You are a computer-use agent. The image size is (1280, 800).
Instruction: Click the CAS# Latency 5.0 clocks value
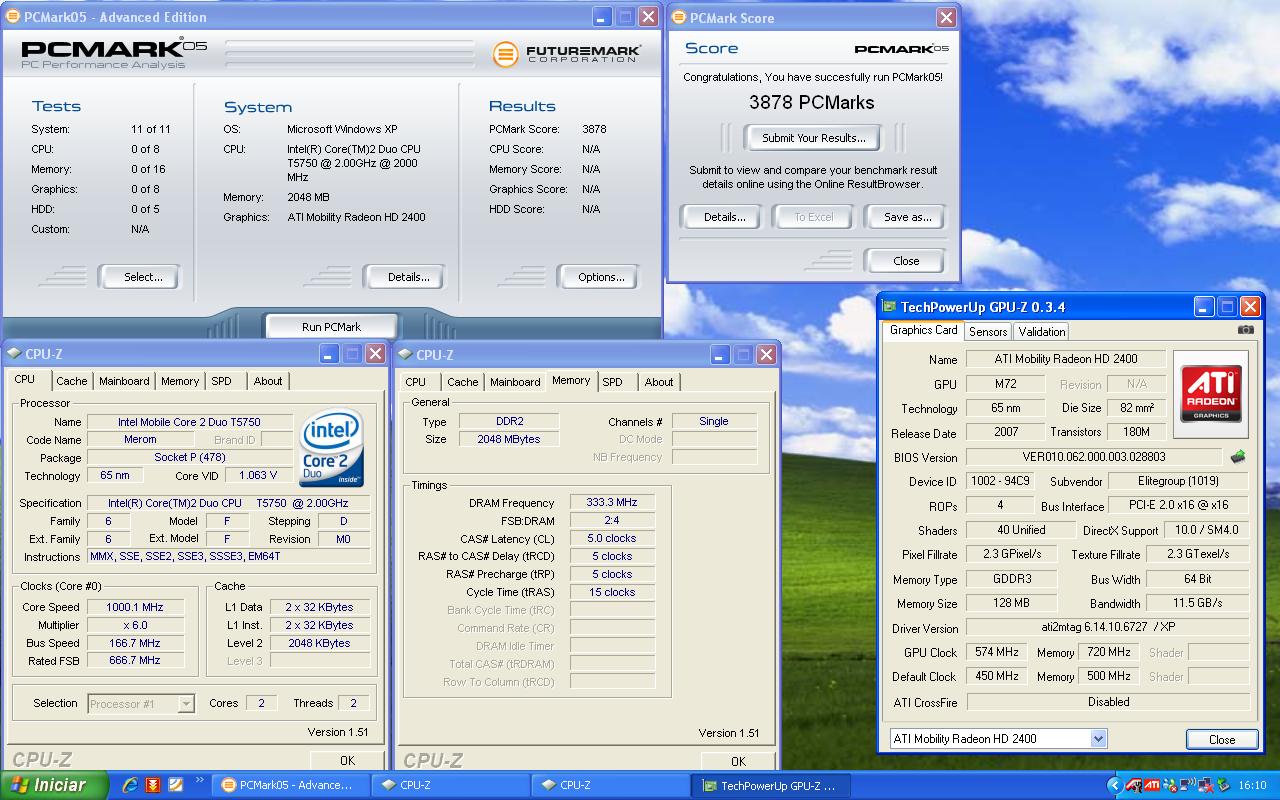[x=613, y=538]
